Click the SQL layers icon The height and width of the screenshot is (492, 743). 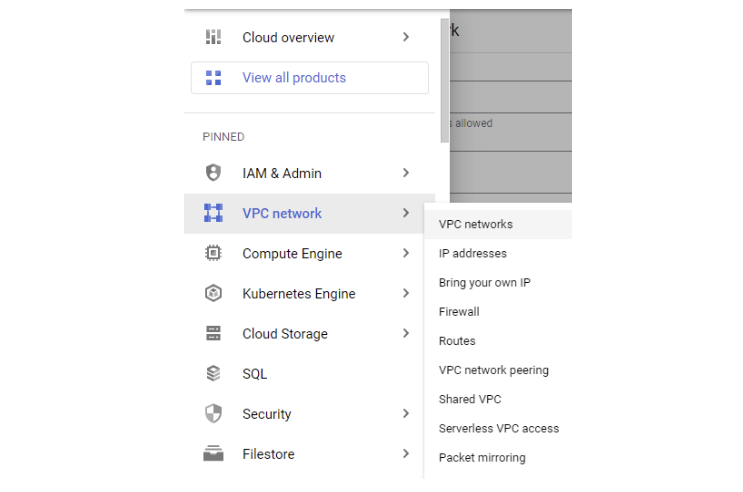(213, 374)
